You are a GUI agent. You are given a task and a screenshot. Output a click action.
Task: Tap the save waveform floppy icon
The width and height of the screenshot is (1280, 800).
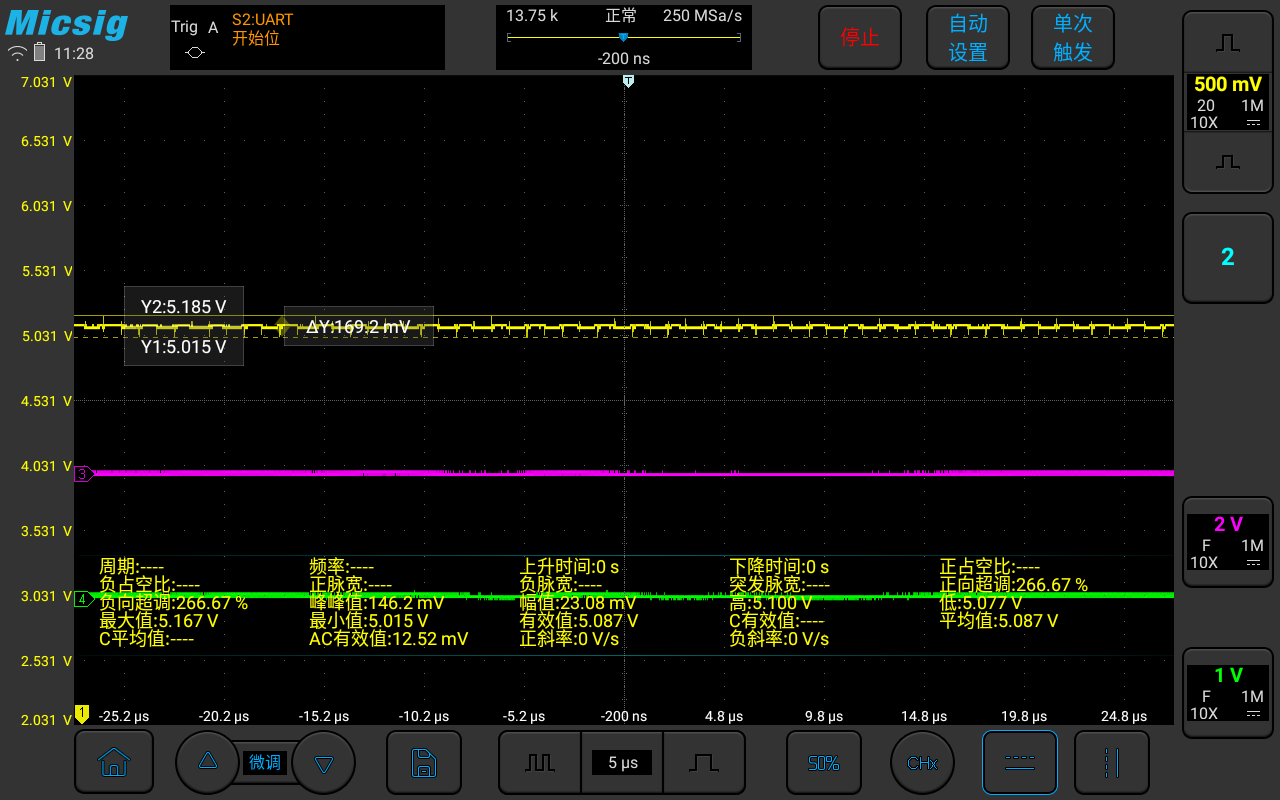(x=424, y=762)
